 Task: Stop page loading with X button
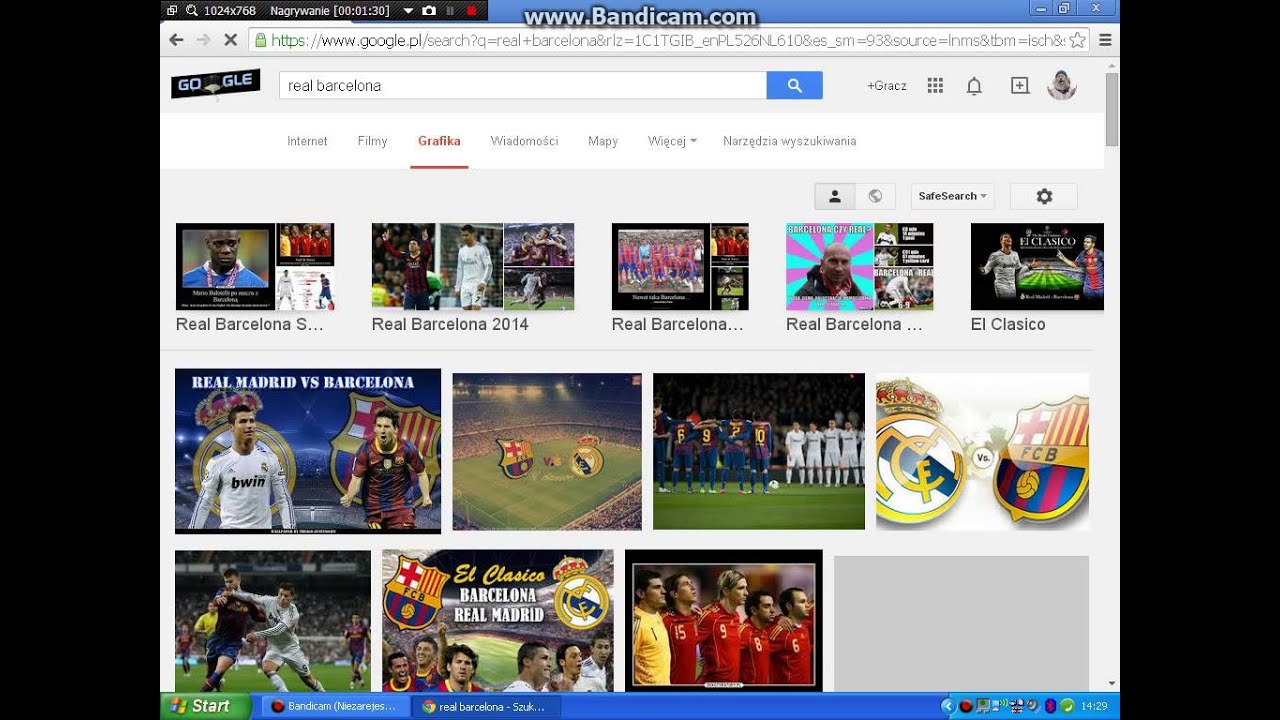230,40
